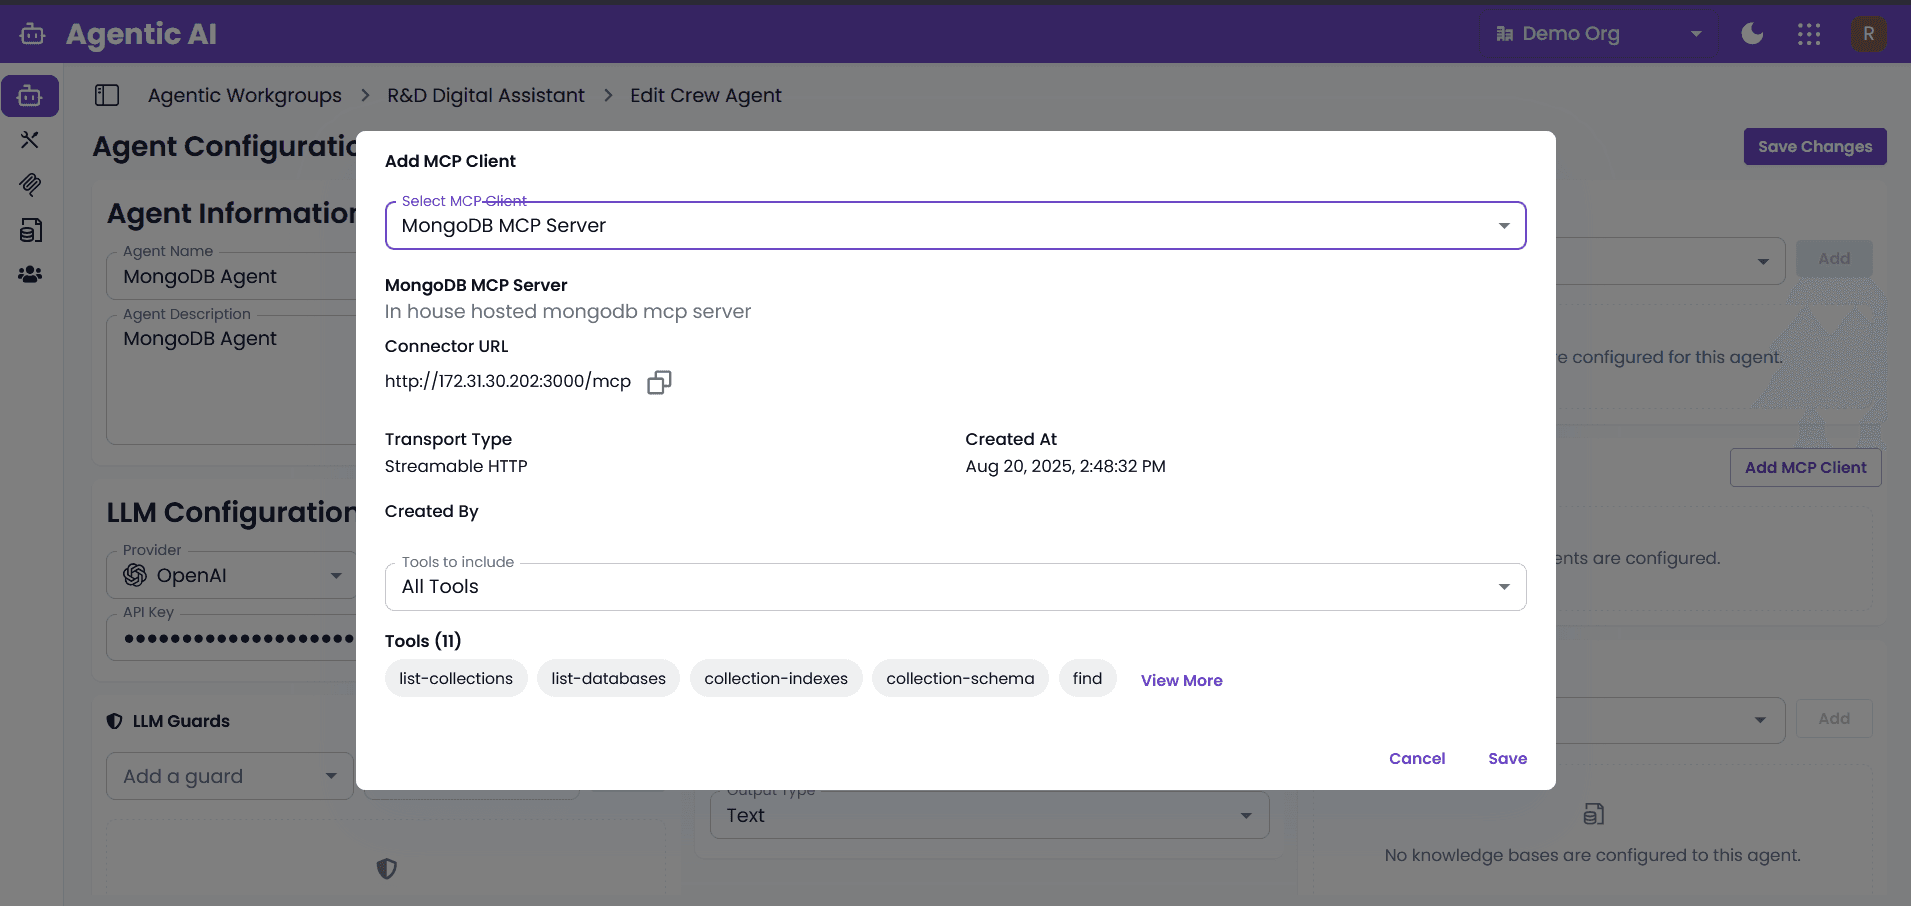Image resolution: width=1911 pixels, height=906 pixels.
Task: Select the teams people icon in sidebar
Action: pos(30,275)
